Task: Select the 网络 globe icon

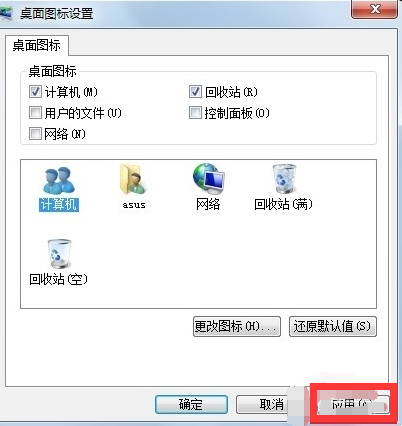Action: [209, 179]
